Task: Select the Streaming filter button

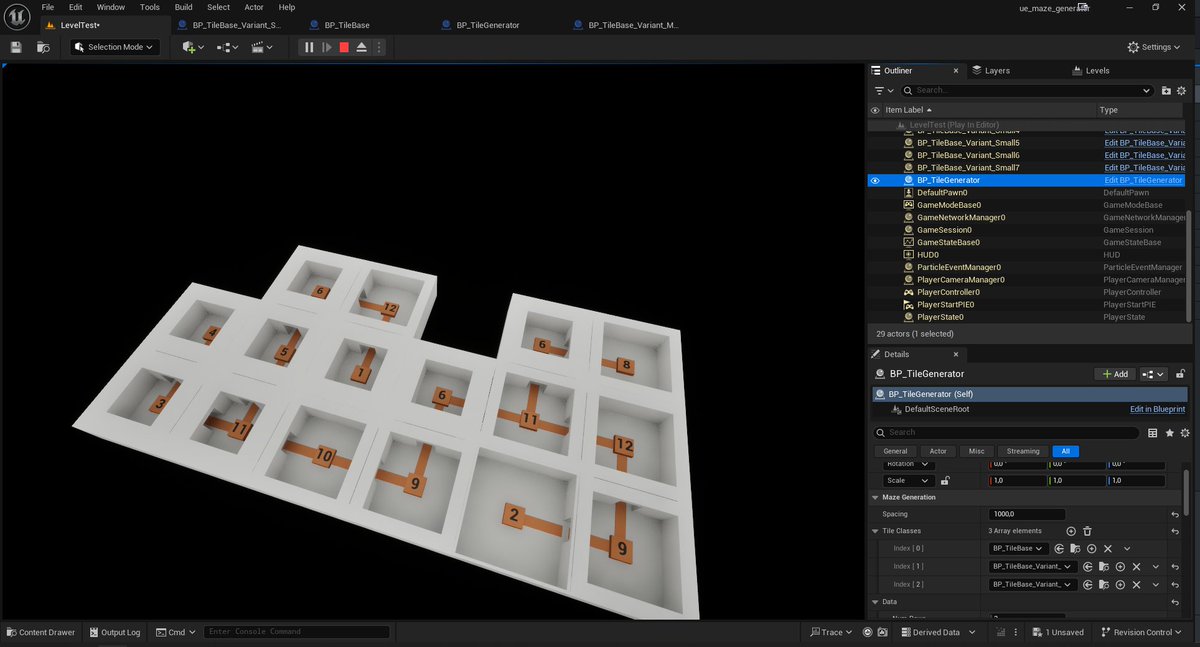Action: point(1023,451)
